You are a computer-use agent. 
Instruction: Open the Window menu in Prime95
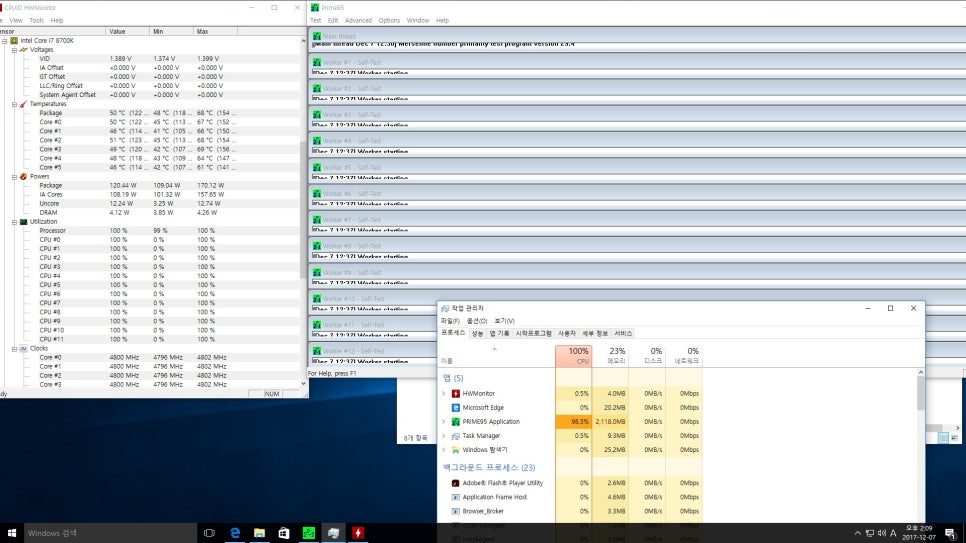(x=418, y=20)
